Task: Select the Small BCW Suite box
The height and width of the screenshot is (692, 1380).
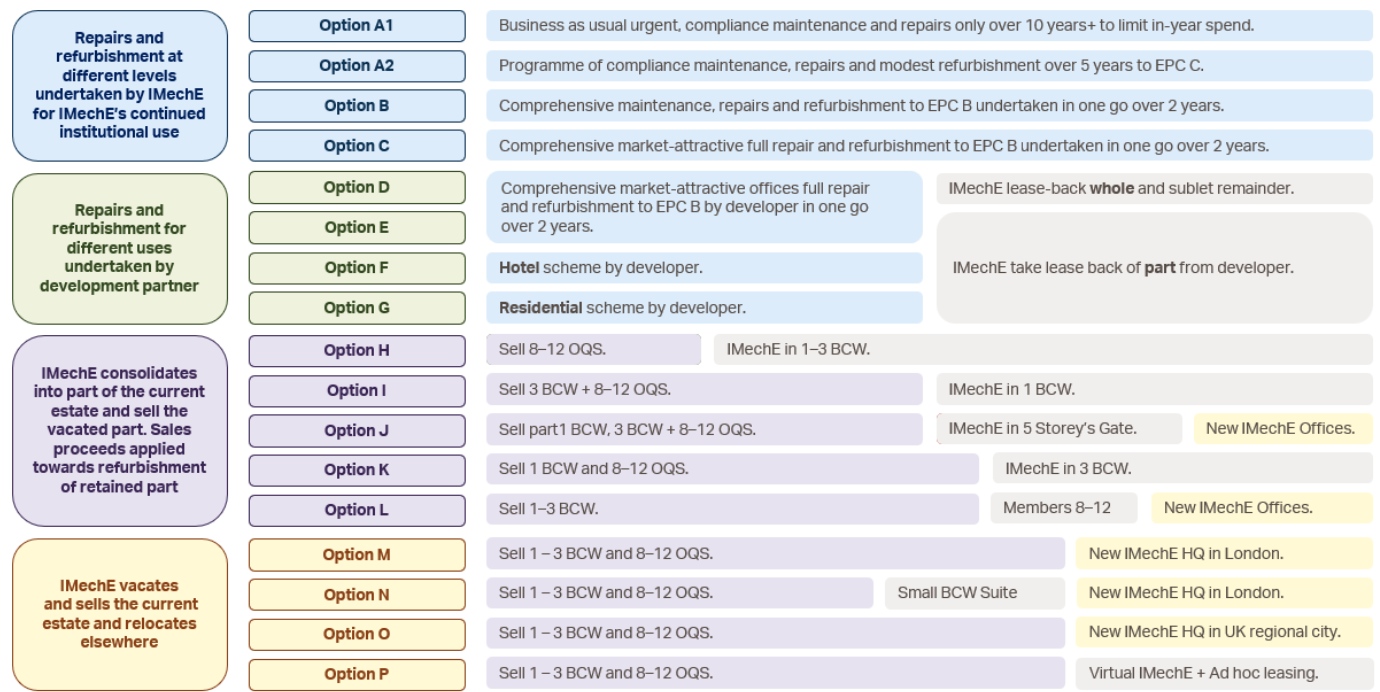Action: 975,593
